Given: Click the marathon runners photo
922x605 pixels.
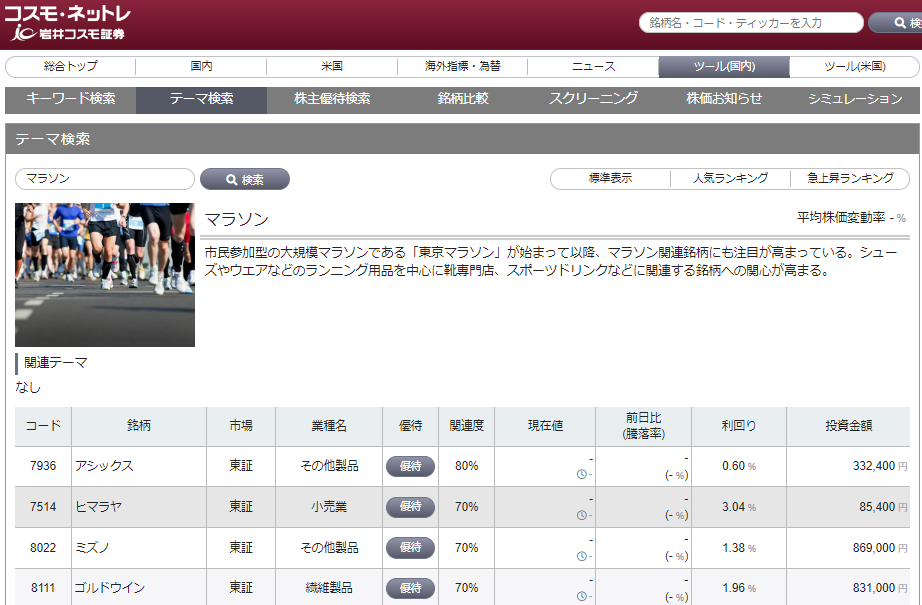Looking at the screenshot, I should click(104, 272).
